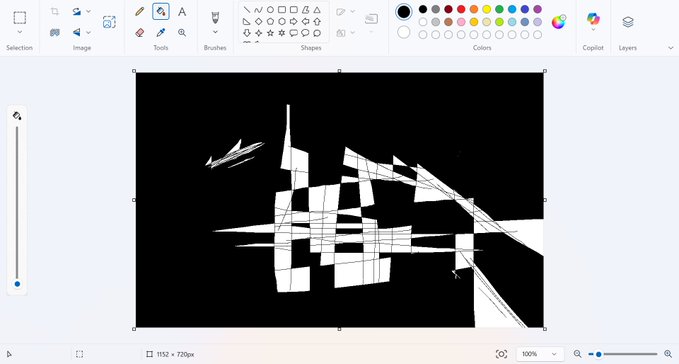Select the Eraser tool
Image resolution: width=679 pixels, height=364 pixels.
(139, 32)
